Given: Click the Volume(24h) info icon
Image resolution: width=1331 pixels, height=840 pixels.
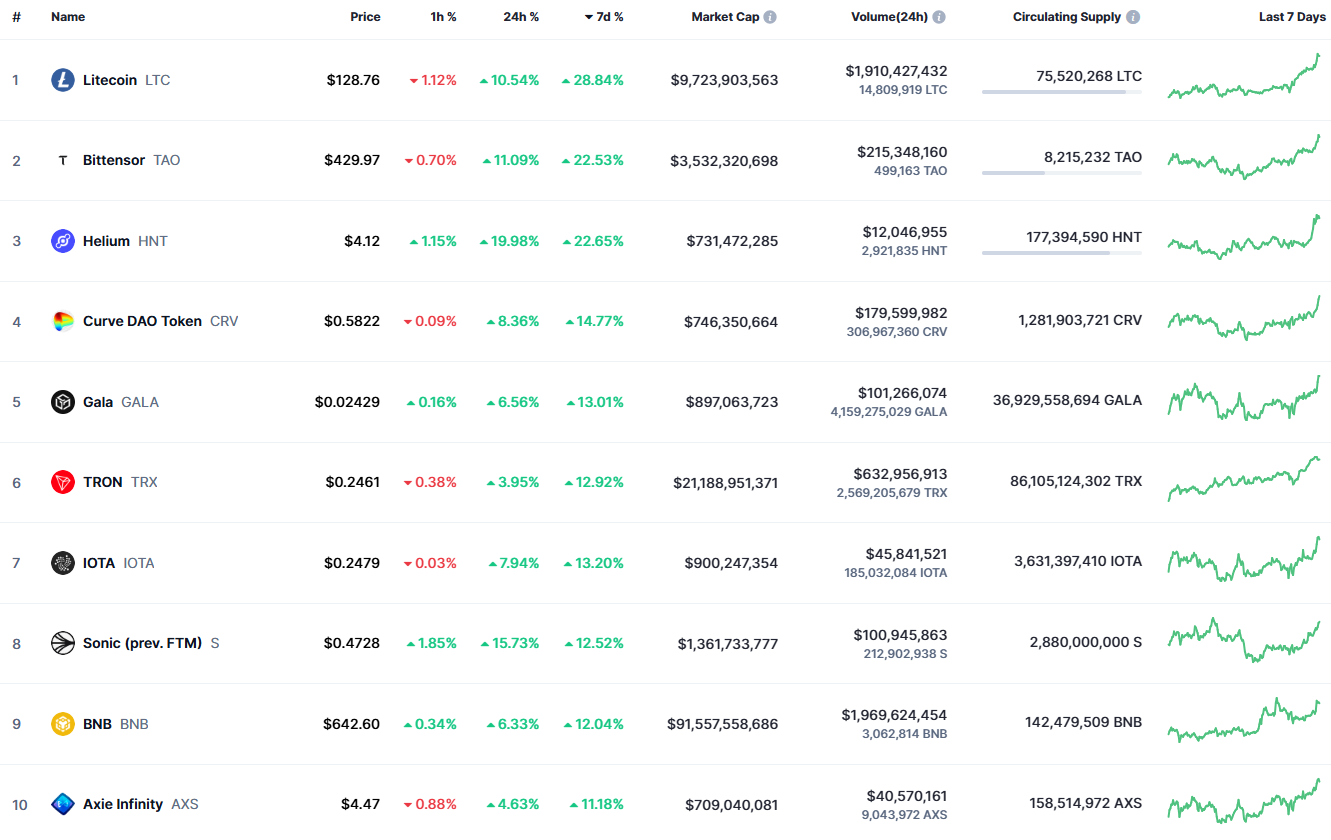Looking at the screenshot, I should tap(939, 17).
